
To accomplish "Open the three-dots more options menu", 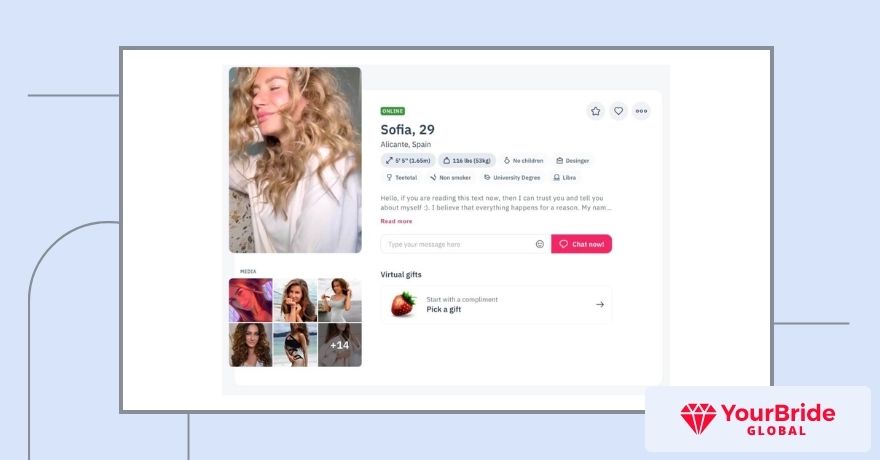I will click(641, 111).
